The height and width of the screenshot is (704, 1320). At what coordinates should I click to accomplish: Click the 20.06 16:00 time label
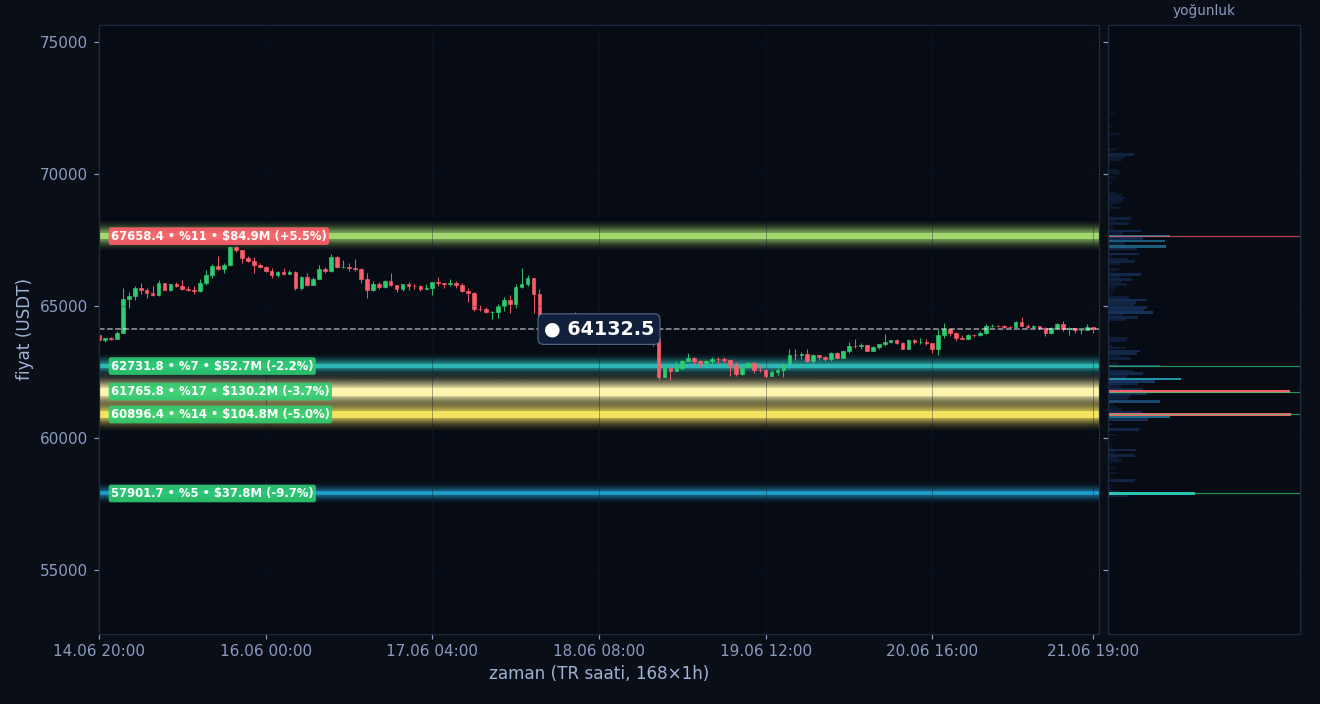[x=932, y=651]
